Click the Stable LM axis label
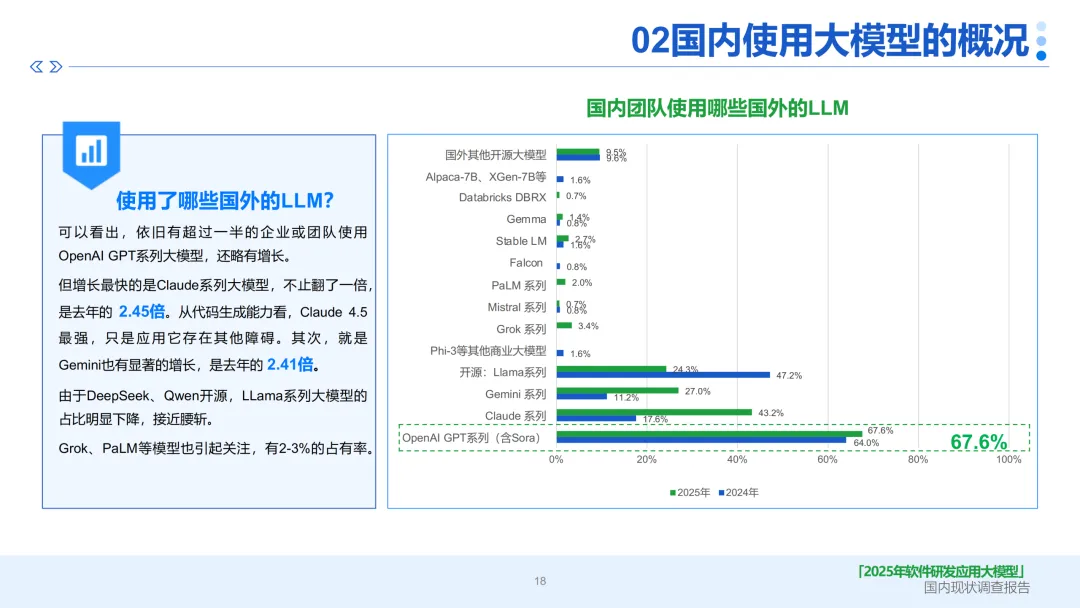Image resolution: width=1080 pixels, height=608 pixels. 521,241
